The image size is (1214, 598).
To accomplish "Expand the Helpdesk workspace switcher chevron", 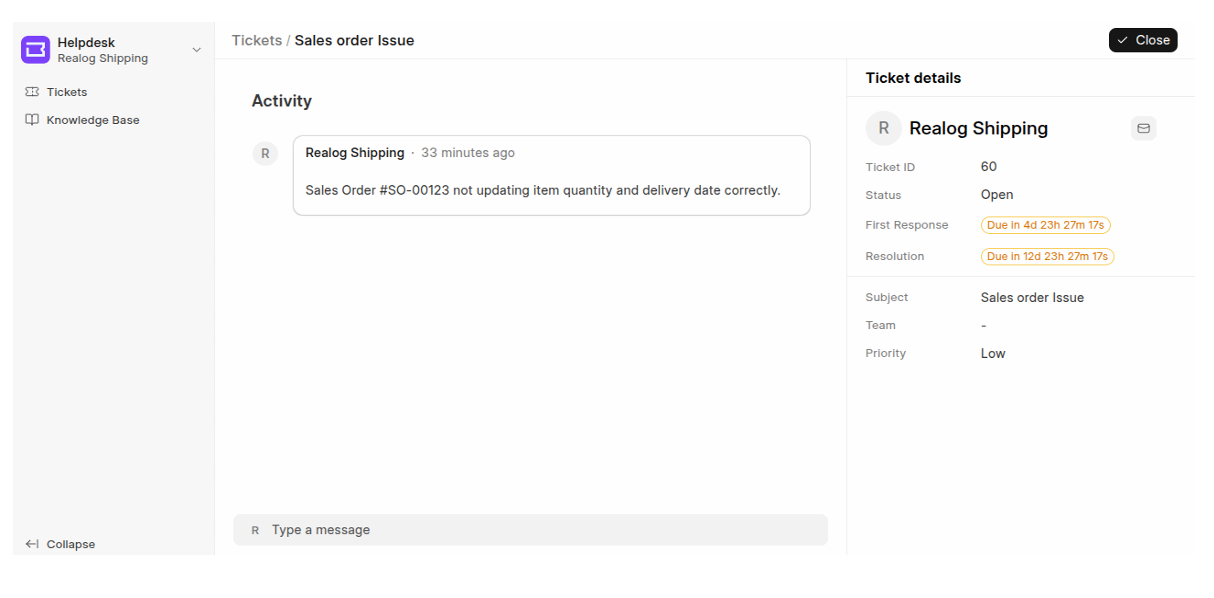I will [196, 50].
